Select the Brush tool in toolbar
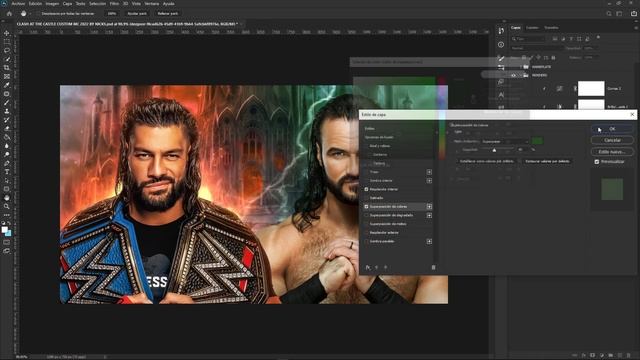This screenshot has height=360, width=640. 7,102
